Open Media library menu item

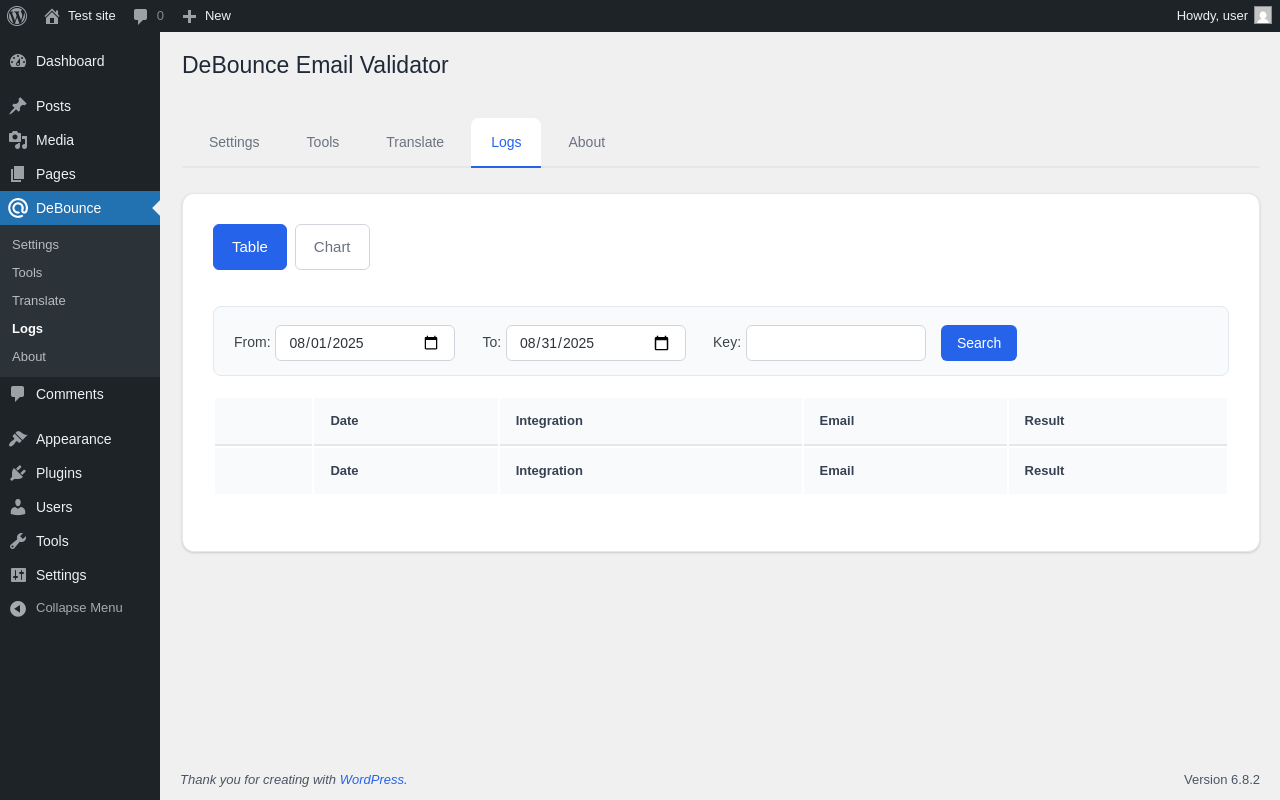point(80,140)
